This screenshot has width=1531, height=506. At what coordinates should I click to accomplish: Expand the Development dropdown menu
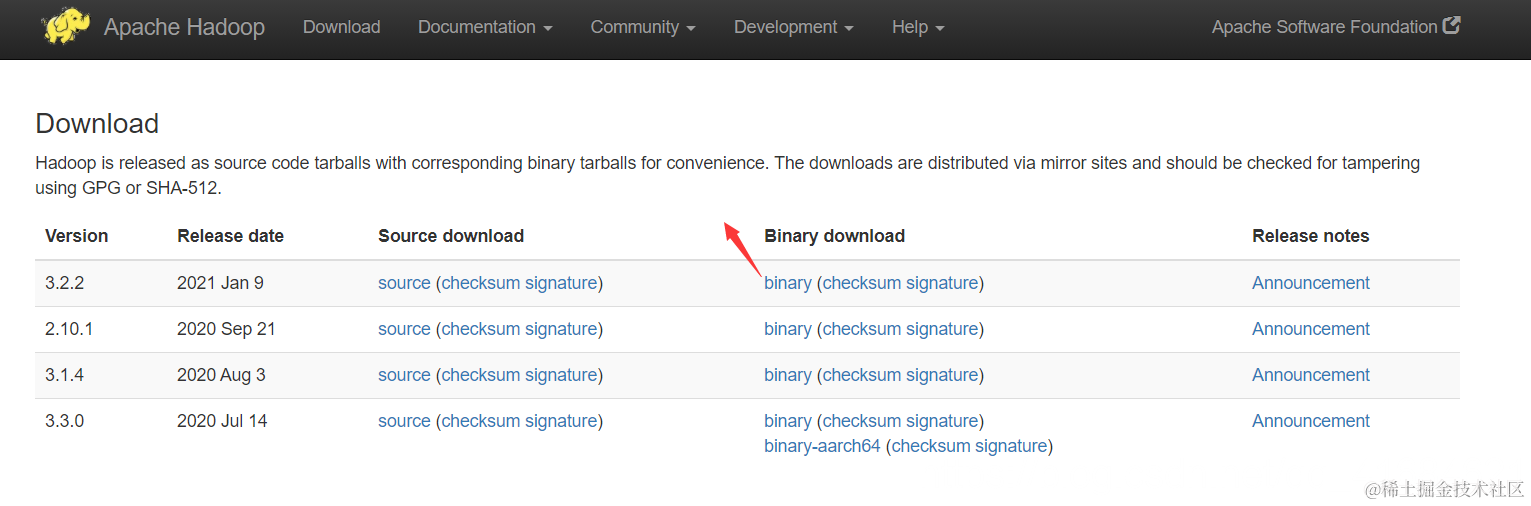[x=793, y=27]
